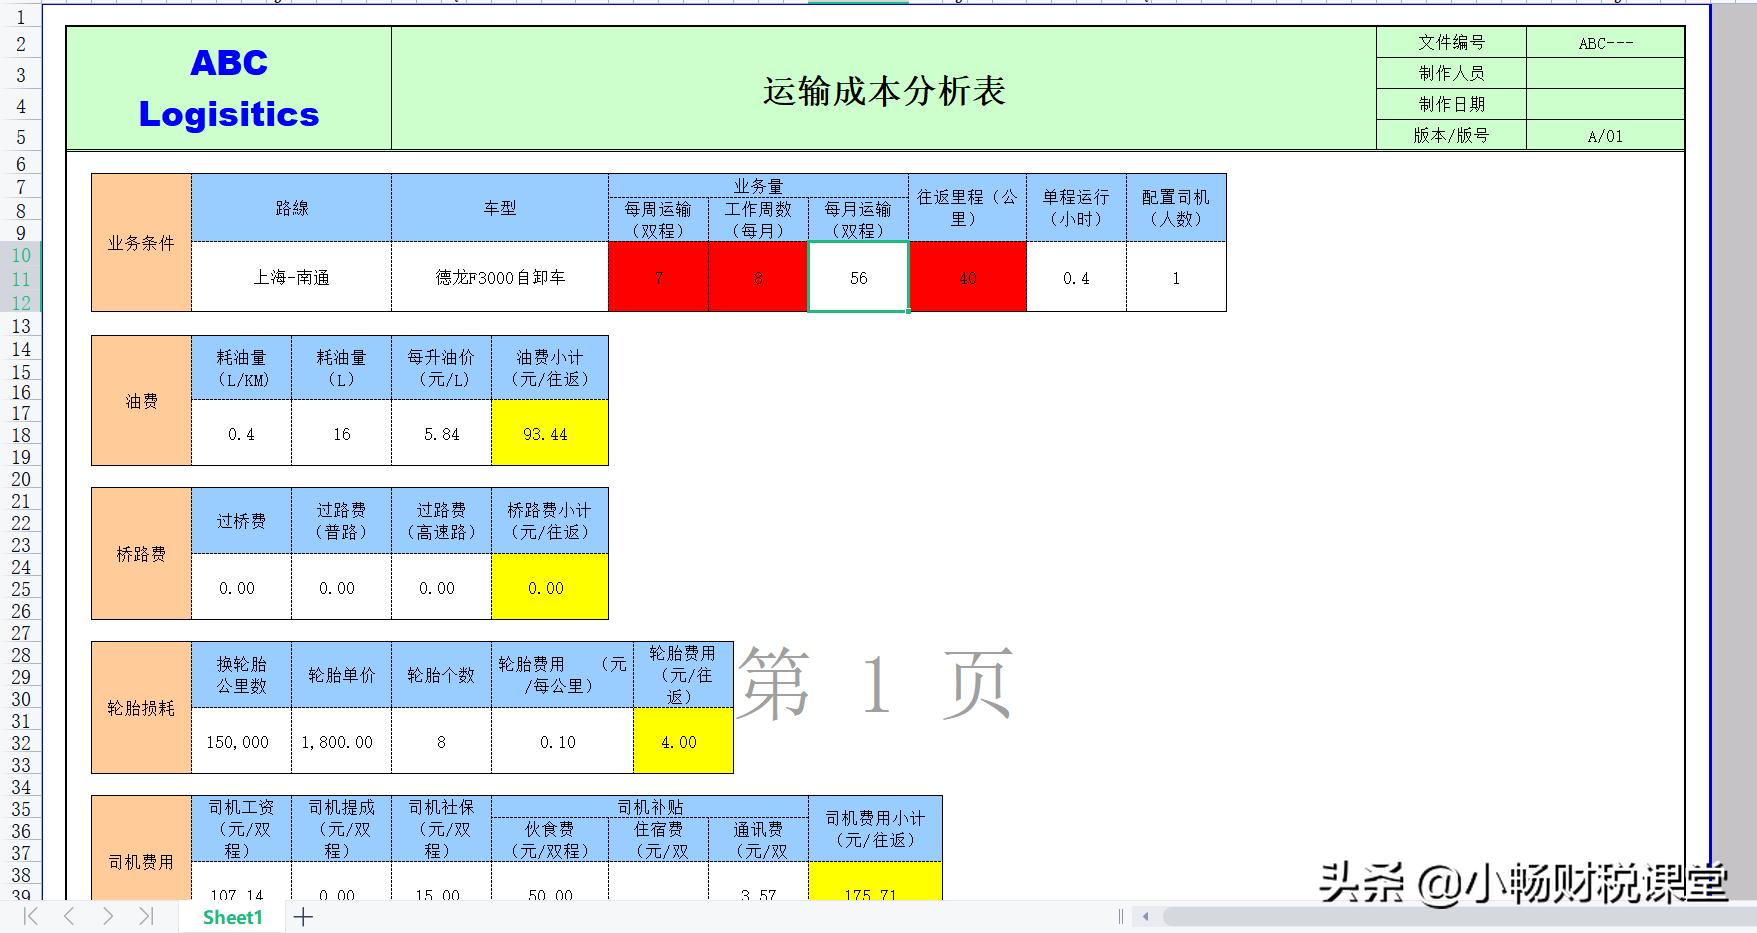Select the cell showing 56 monthly transports

pyautogui.click(x=857, y=278)
